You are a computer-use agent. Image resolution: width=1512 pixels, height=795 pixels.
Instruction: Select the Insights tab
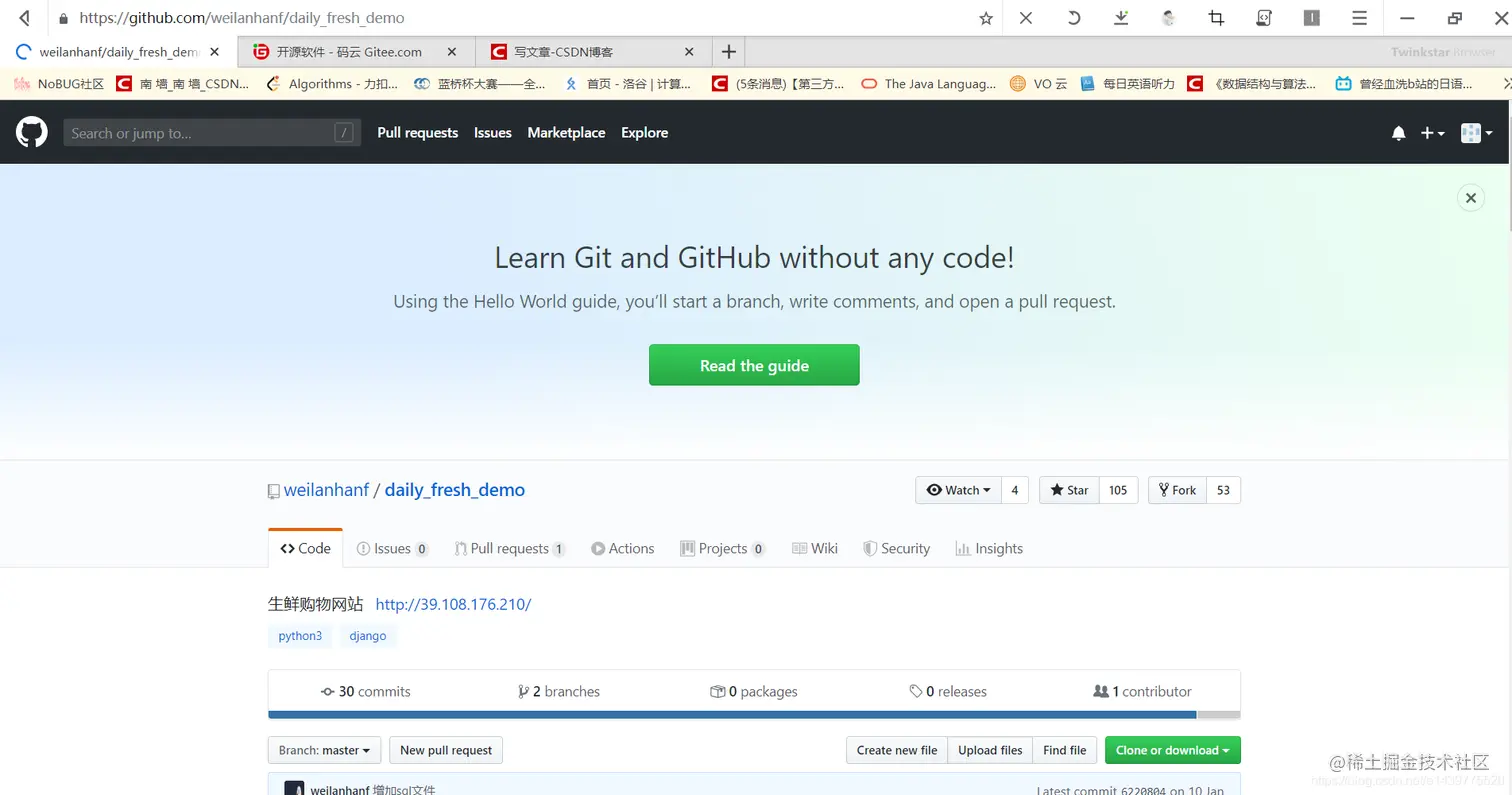point(989,548)
